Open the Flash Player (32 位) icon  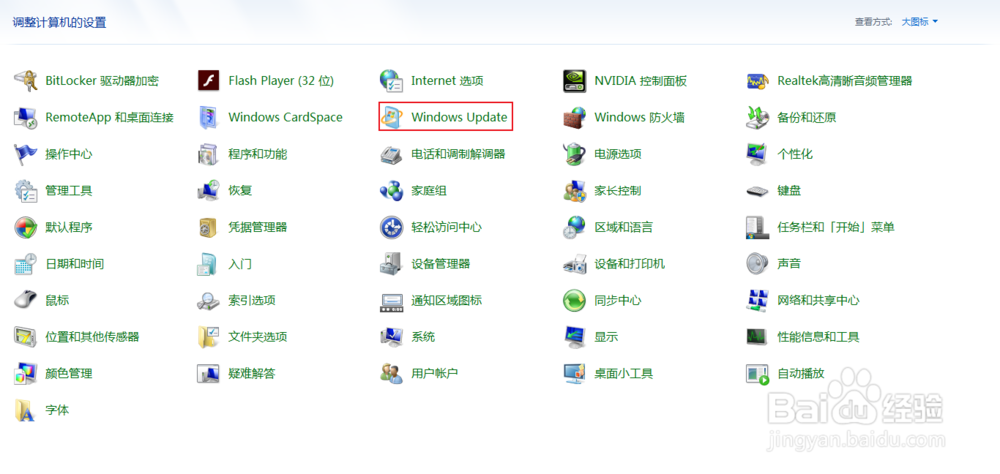[x=209, y=81]
